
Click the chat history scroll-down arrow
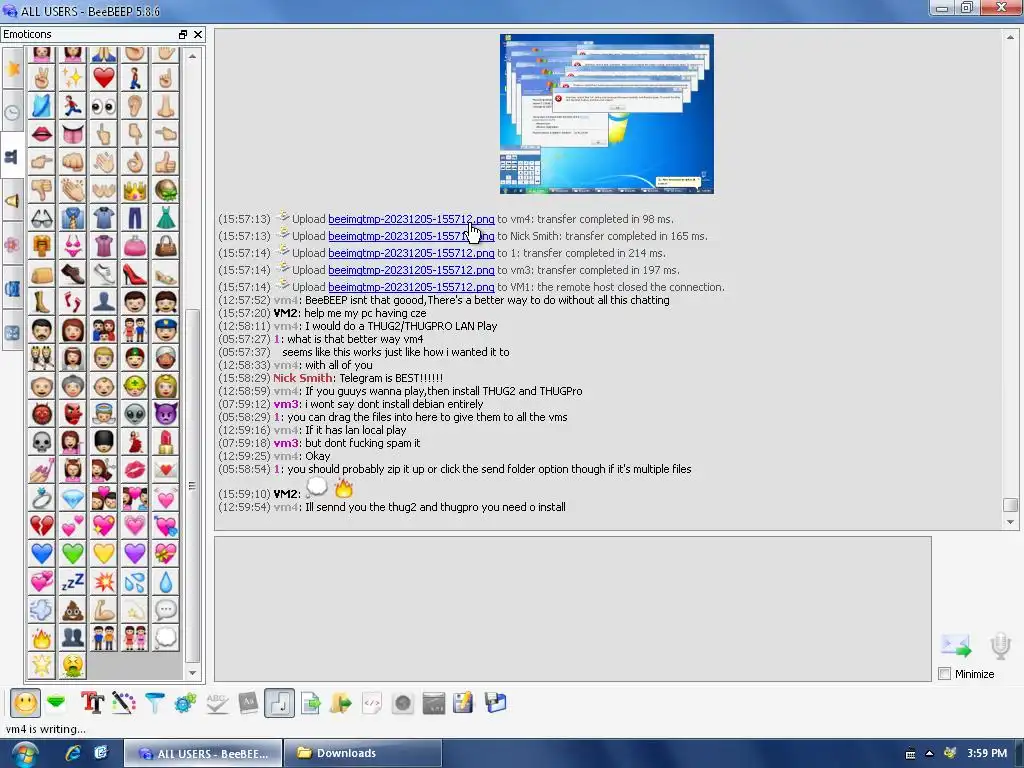pyautogui.click(x=1010, y=522)
